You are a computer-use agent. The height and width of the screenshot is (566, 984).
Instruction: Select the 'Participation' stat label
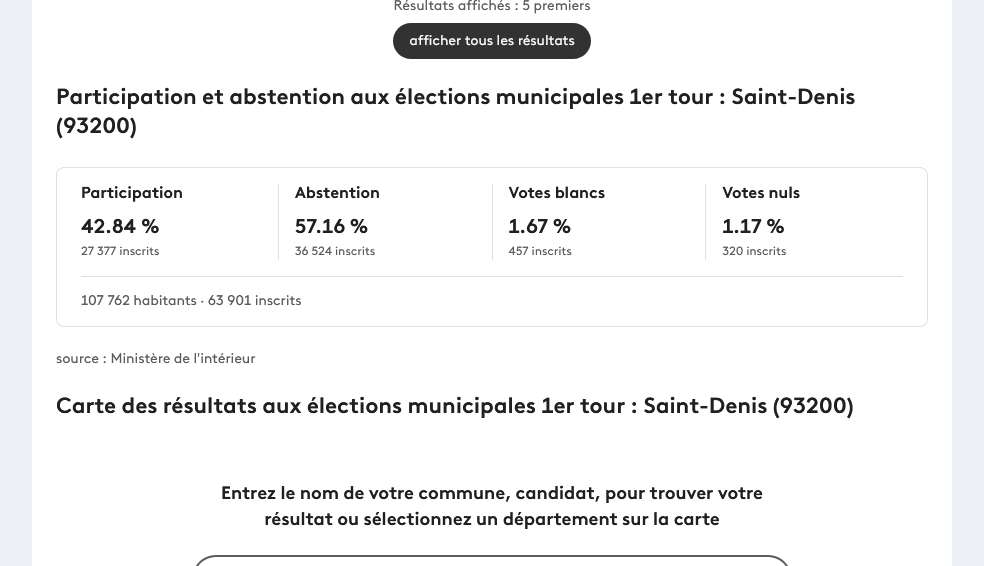tap(132, 193)
